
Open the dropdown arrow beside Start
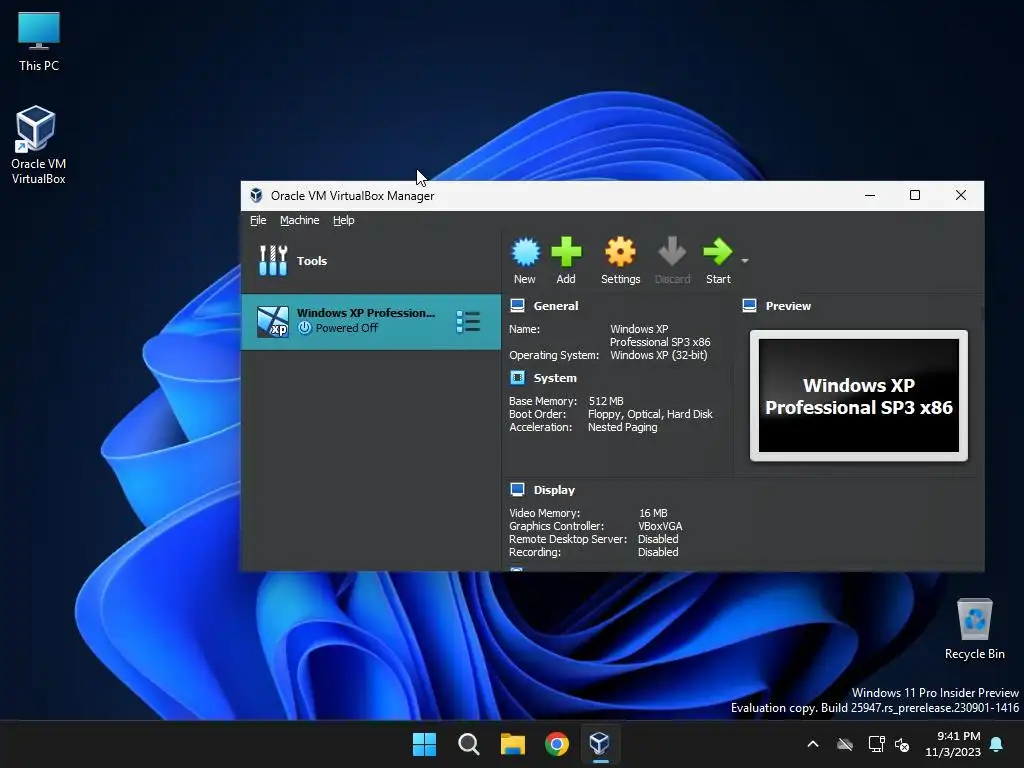[x=744, y=261]
